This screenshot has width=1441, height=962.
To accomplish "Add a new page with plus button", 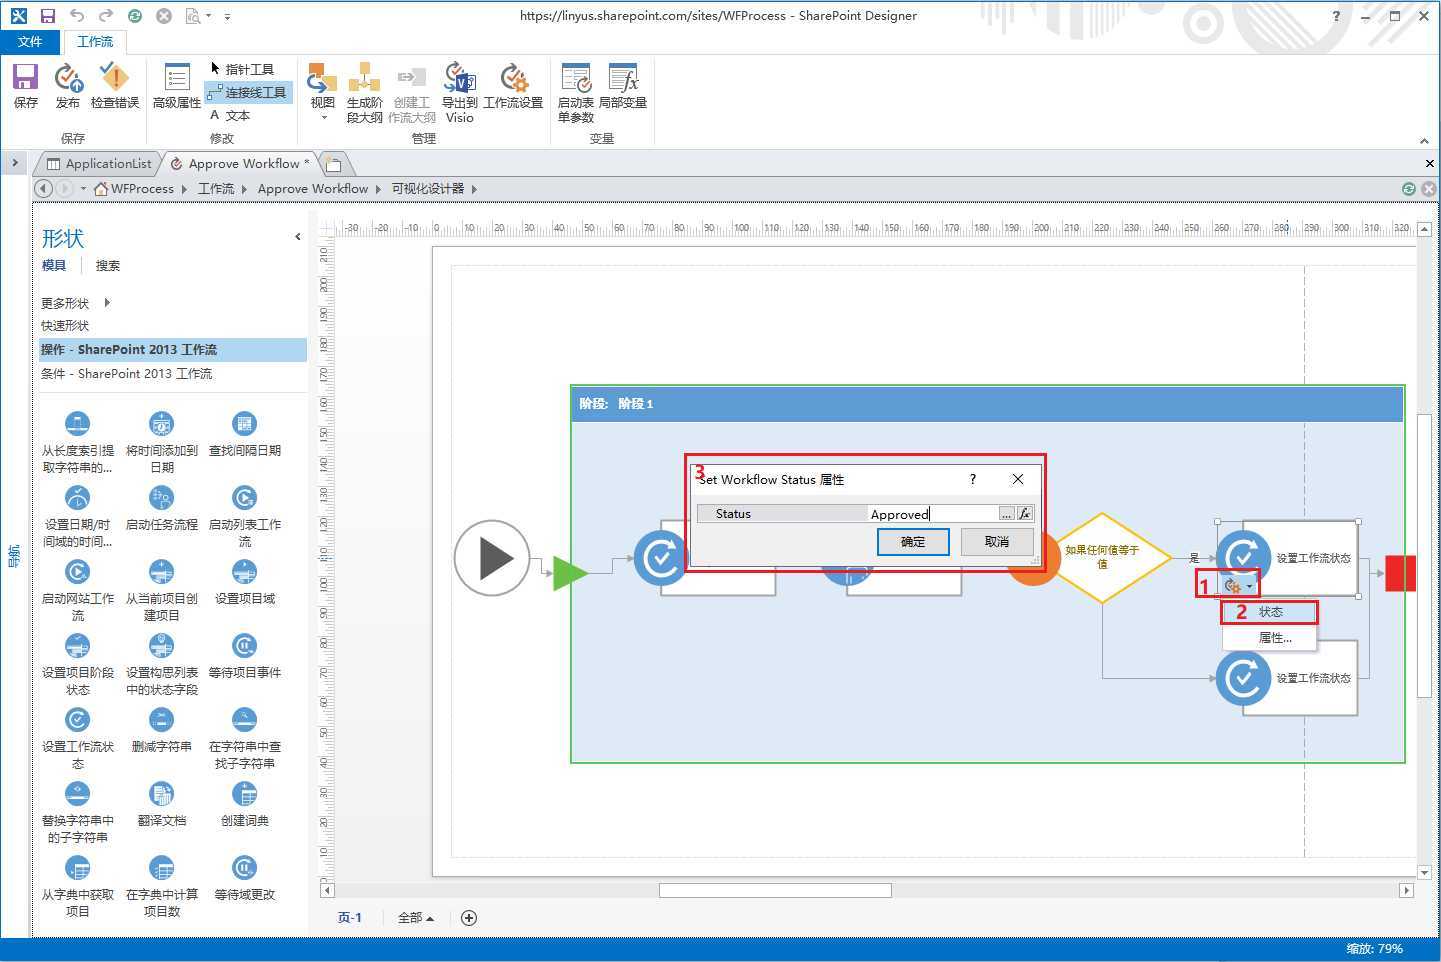I will (x=469, y=917).
